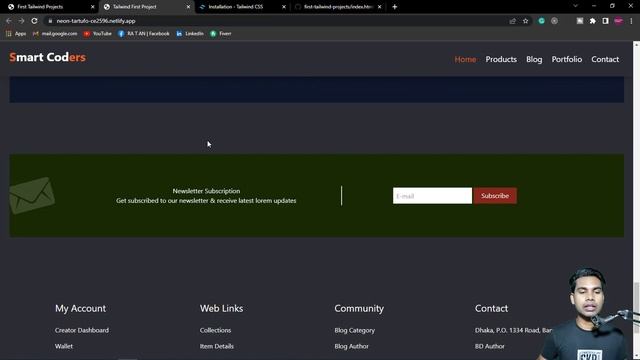Open Item Details footer link

click(x=216, y=346)
